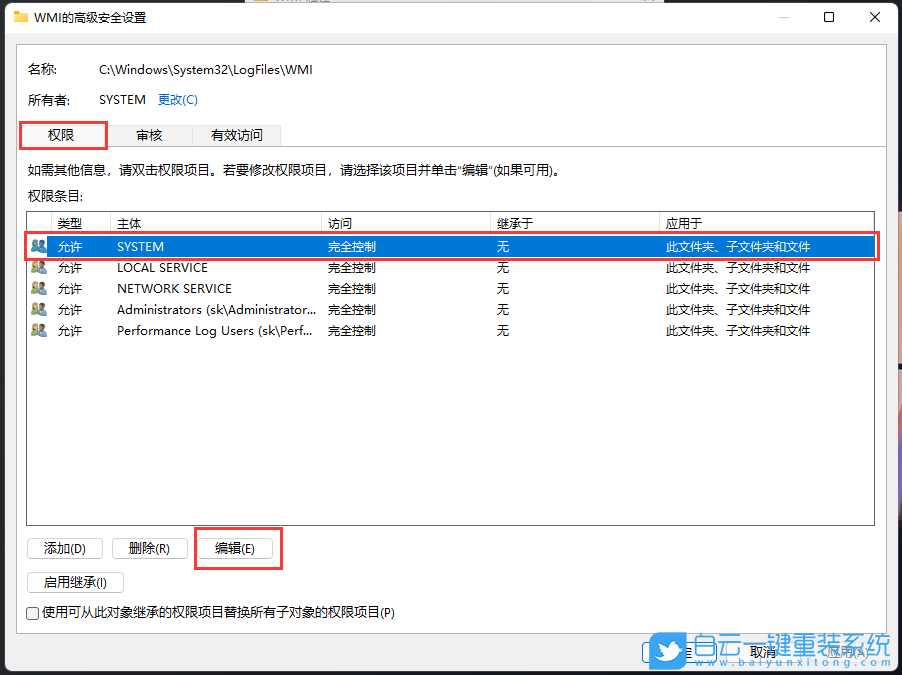Click the 取消 button

pos(762,651)
